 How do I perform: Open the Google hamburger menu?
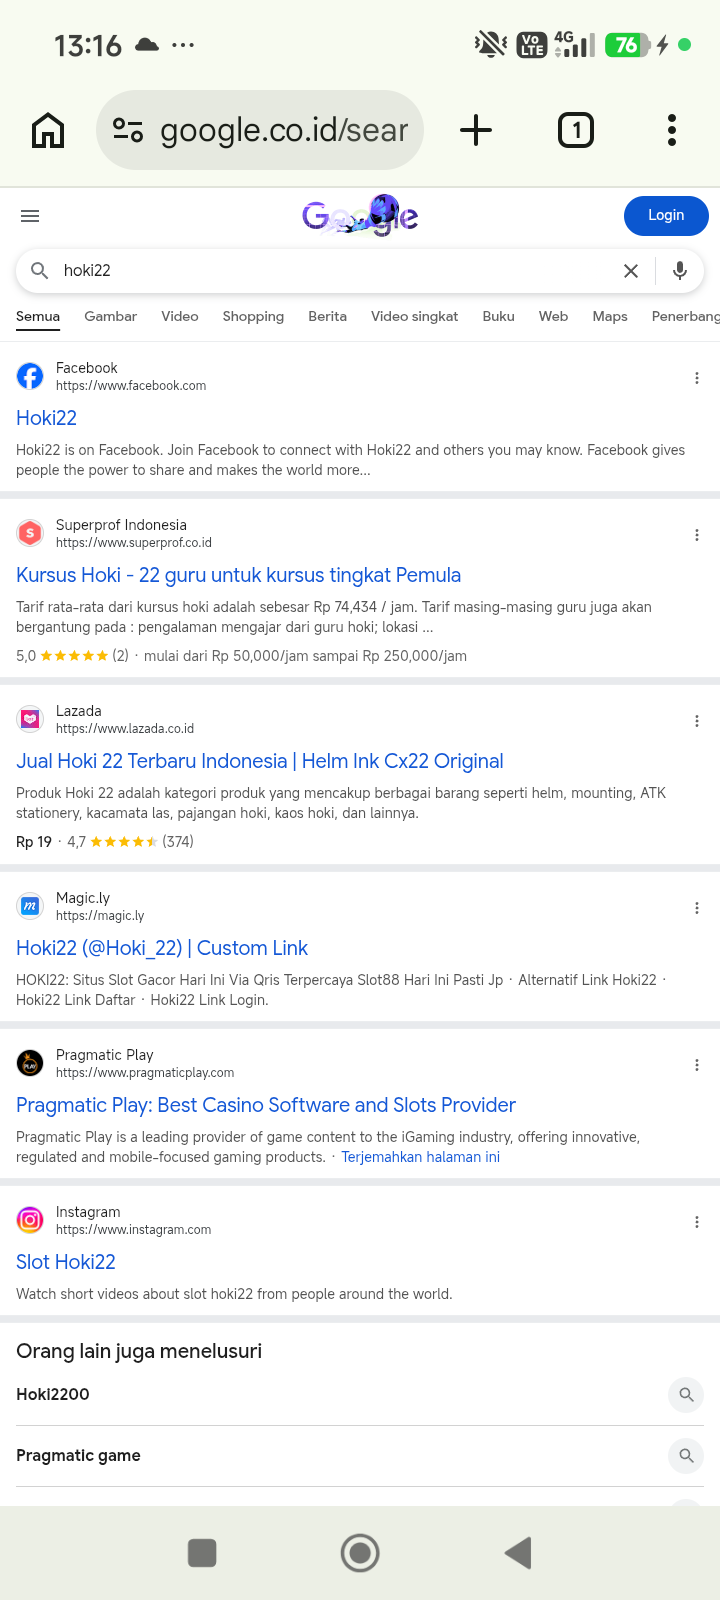coord(30,216)
